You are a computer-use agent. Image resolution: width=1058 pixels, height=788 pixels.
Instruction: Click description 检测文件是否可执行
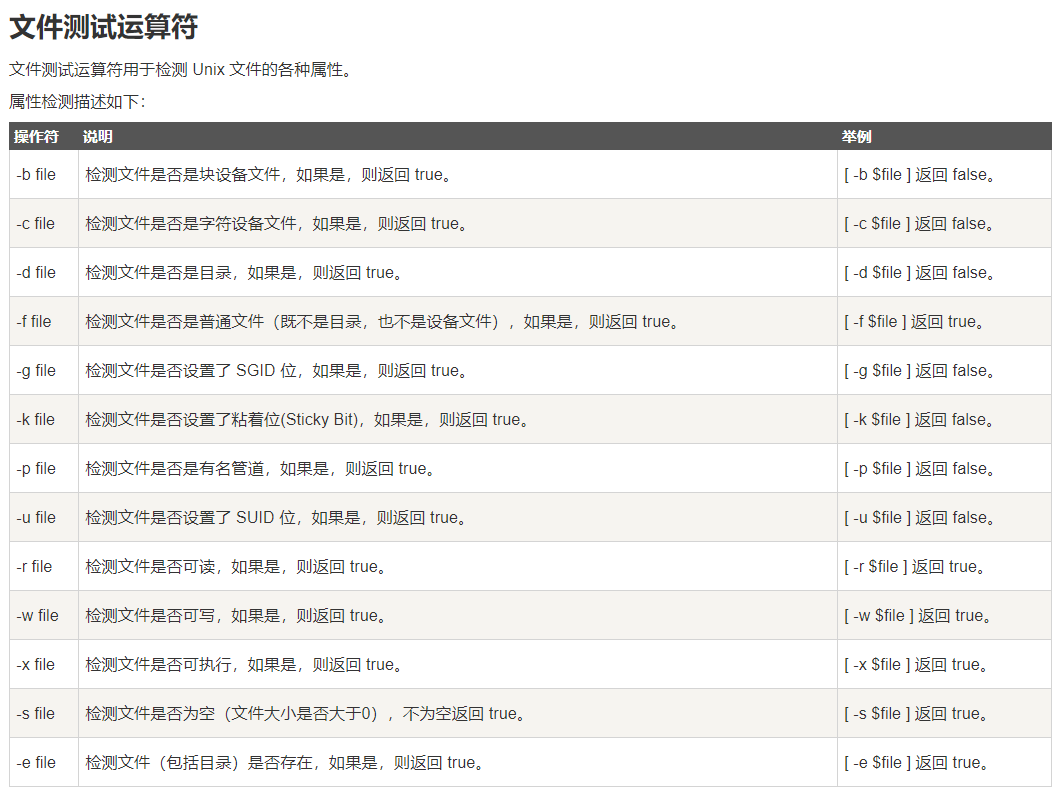(244, 665)
